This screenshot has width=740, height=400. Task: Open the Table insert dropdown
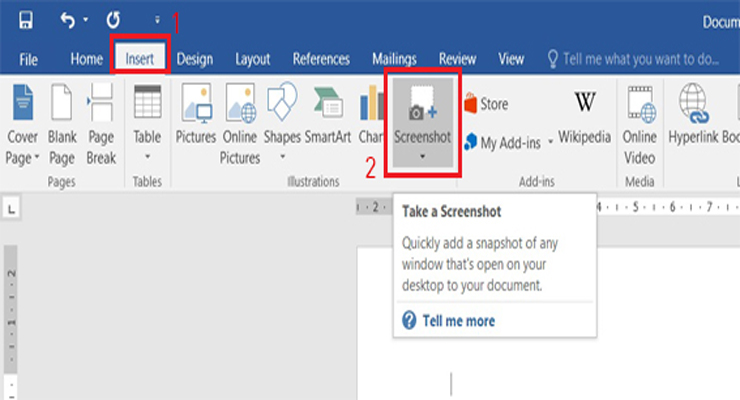click(147, 123)
